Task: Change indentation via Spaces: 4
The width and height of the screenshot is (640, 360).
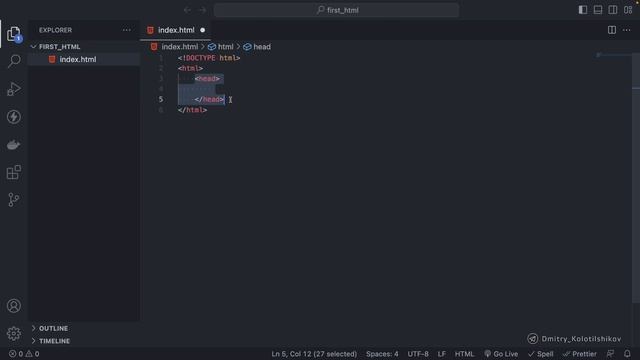Action: (382, 354)
